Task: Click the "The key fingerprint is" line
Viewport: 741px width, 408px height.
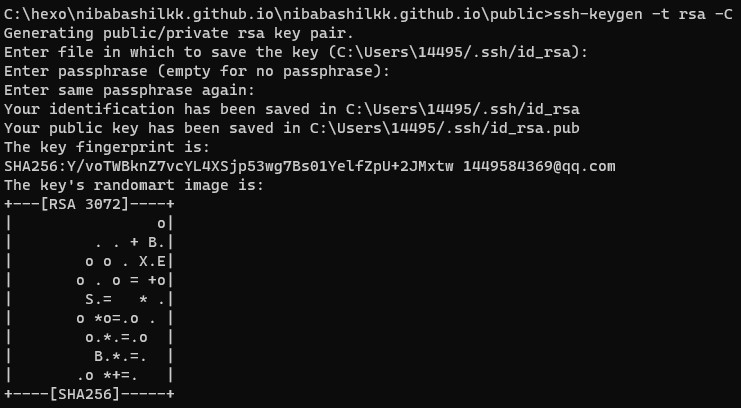Action: [x=114, y=147]
